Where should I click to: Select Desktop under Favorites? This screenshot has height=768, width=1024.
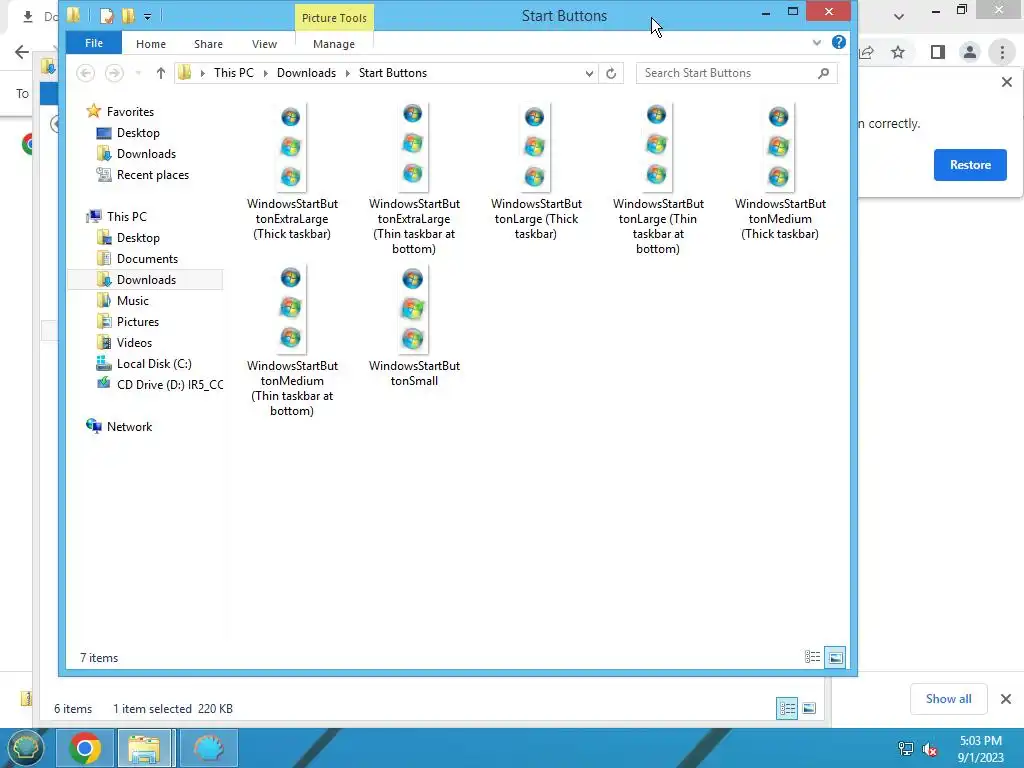(x=138, y=133)
